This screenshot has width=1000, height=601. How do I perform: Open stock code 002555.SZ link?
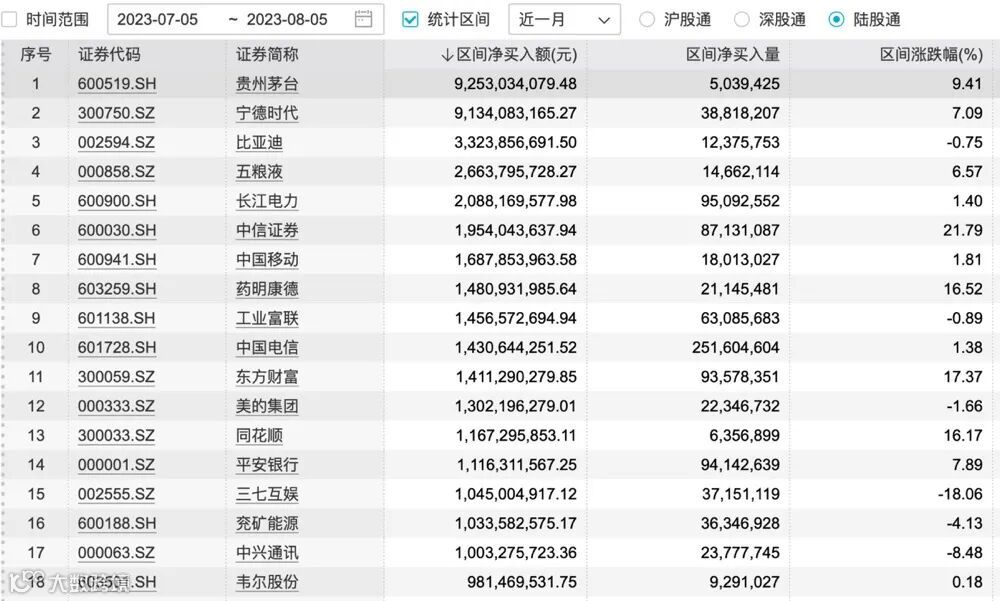click(x=116, y=495)
